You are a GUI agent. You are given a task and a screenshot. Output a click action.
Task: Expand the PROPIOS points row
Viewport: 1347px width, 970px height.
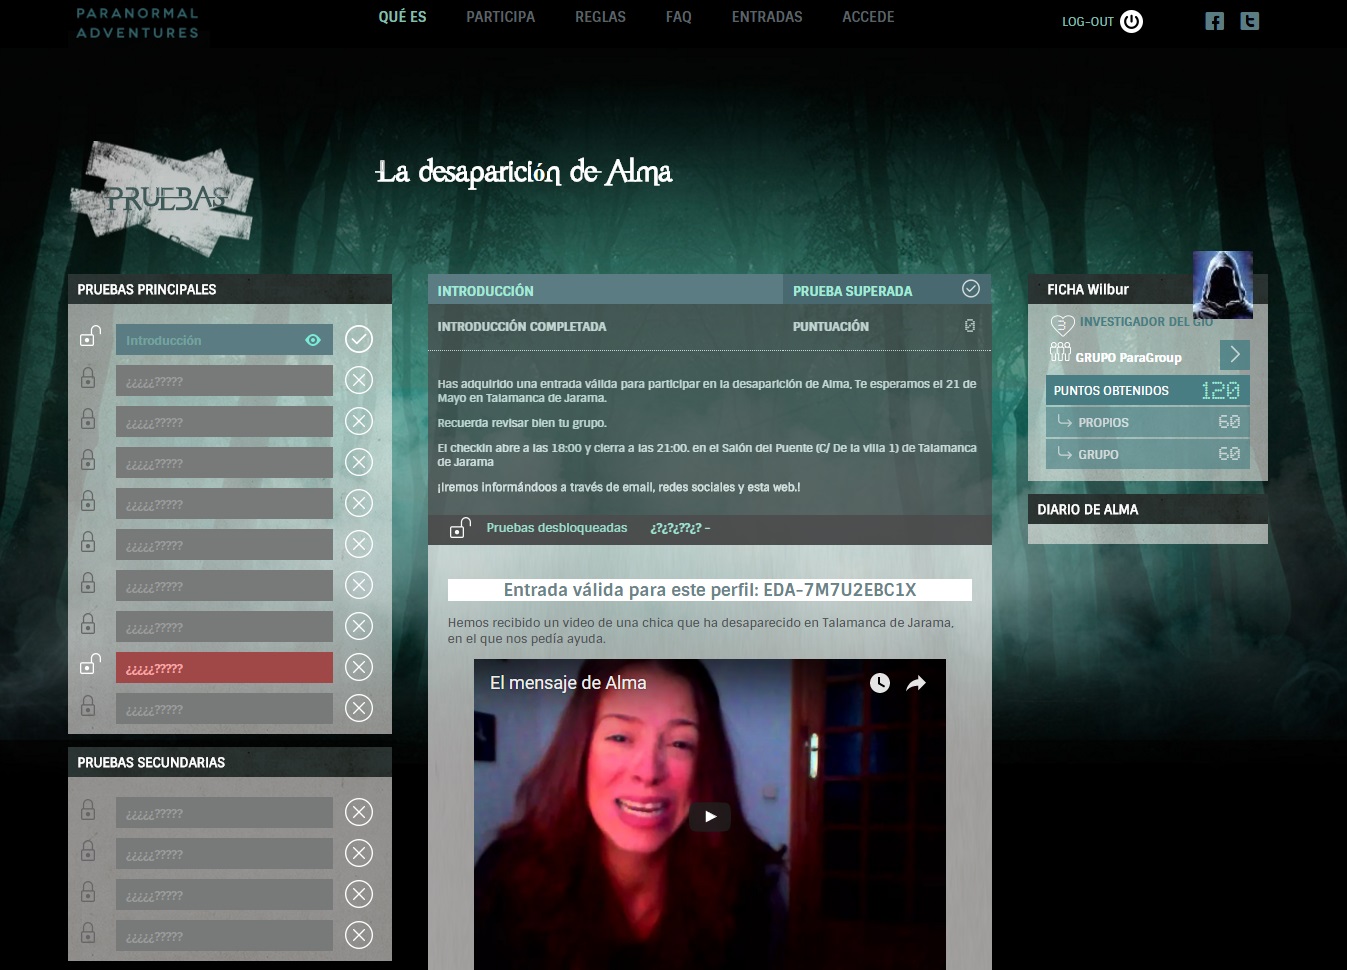[x=1147, y=423]
